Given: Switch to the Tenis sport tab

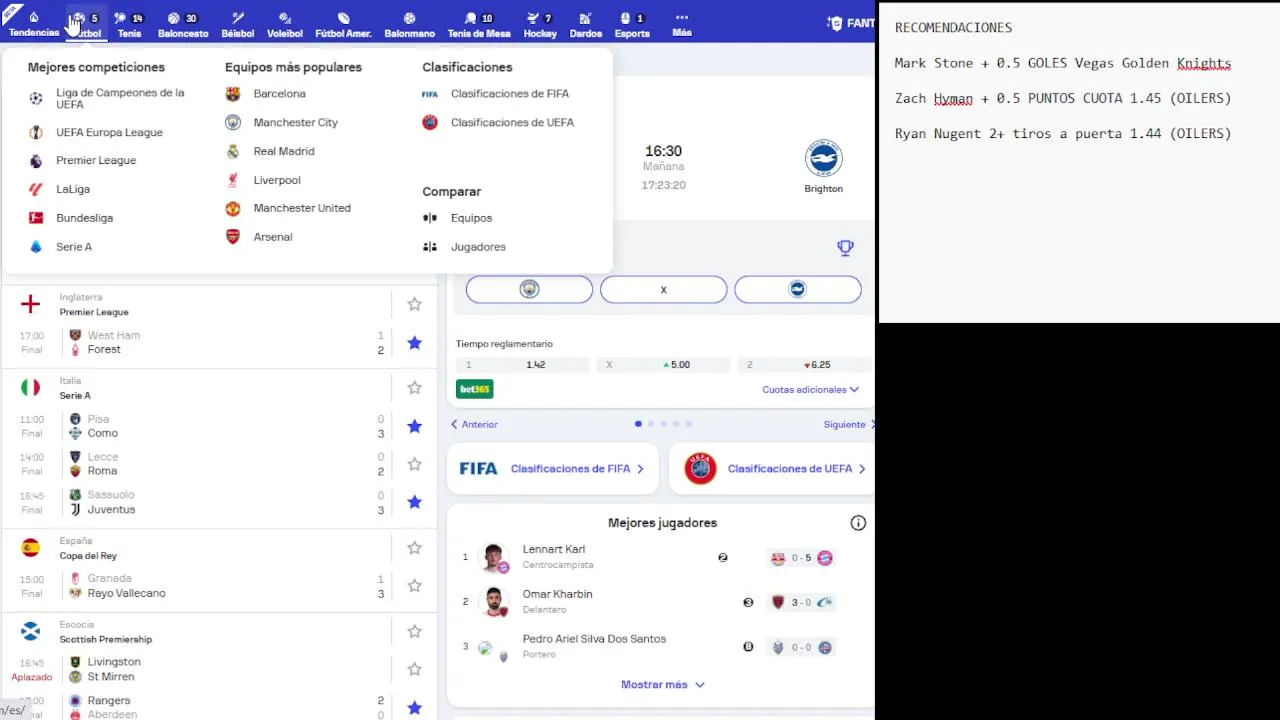Looking at the screenshot, I should pyautogui.click(x=129, y=25).
